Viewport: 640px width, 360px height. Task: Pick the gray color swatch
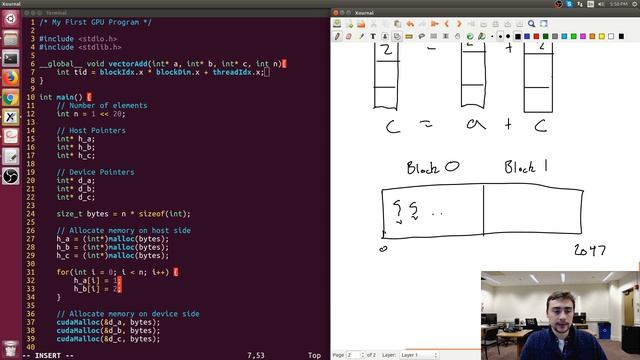[x=555, y=36]
